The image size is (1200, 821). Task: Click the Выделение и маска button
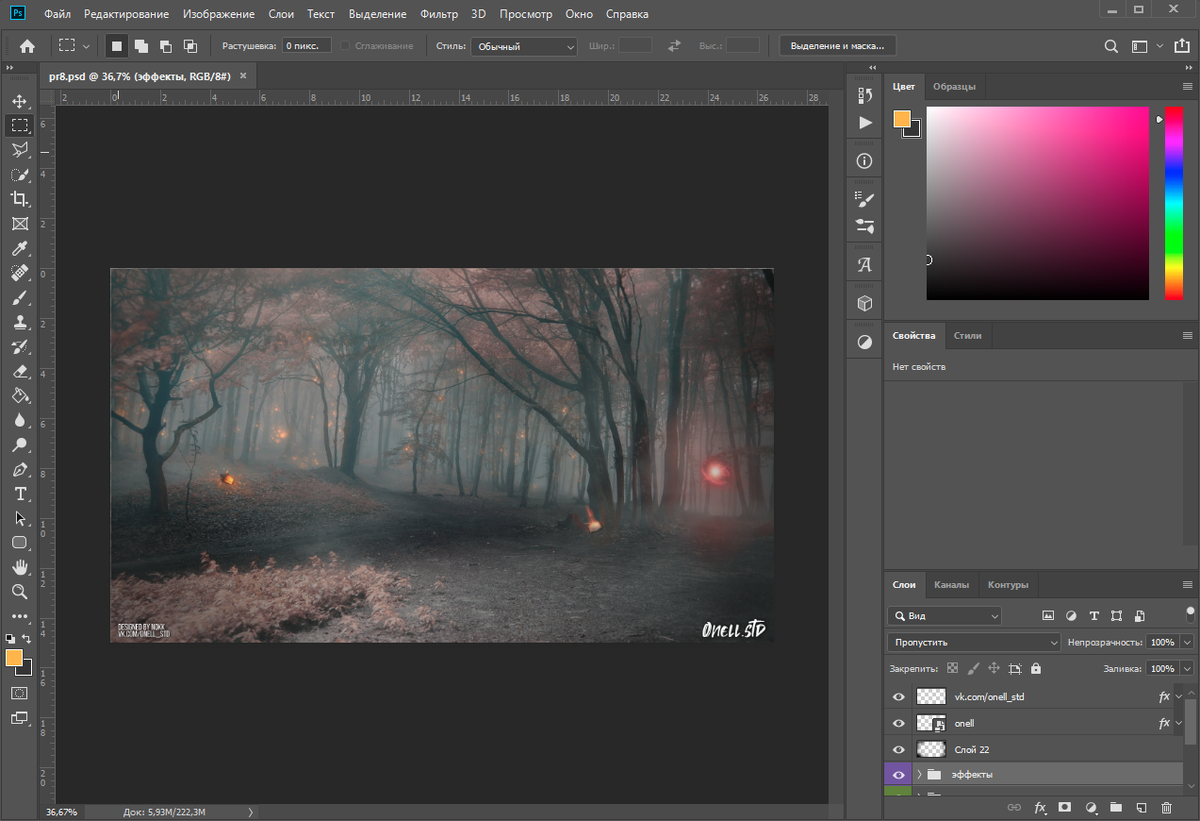836,45
